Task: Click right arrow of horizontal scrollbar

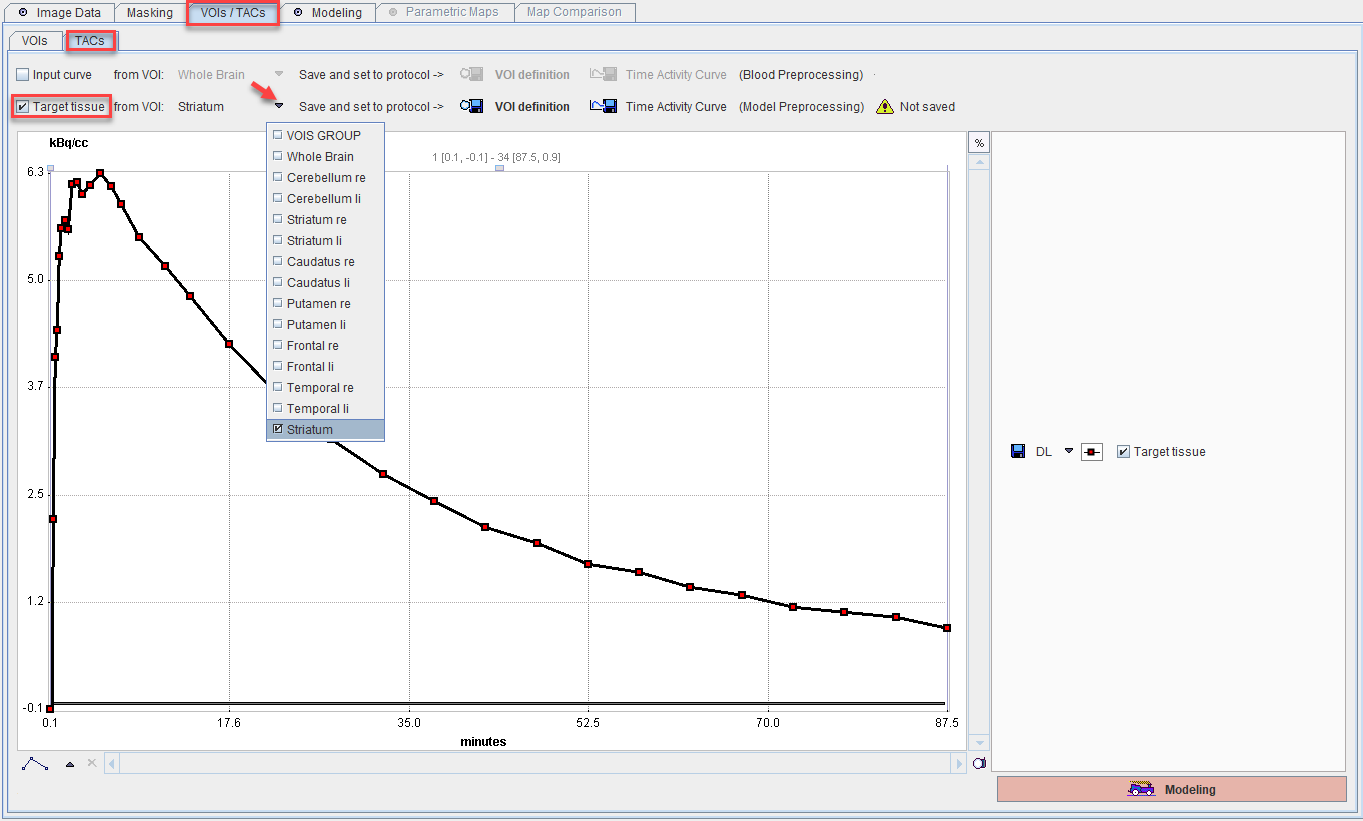Action: pos(958,764)
